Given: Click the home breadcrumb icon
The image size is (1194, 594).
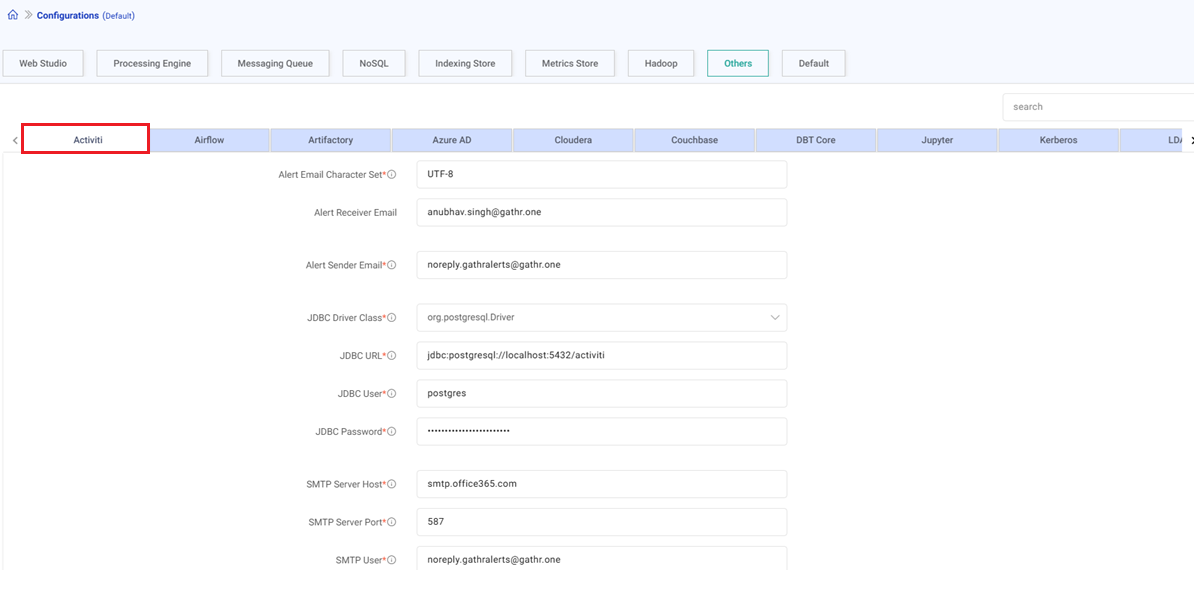Looking at the screenshot, I should tap(12, 15).
